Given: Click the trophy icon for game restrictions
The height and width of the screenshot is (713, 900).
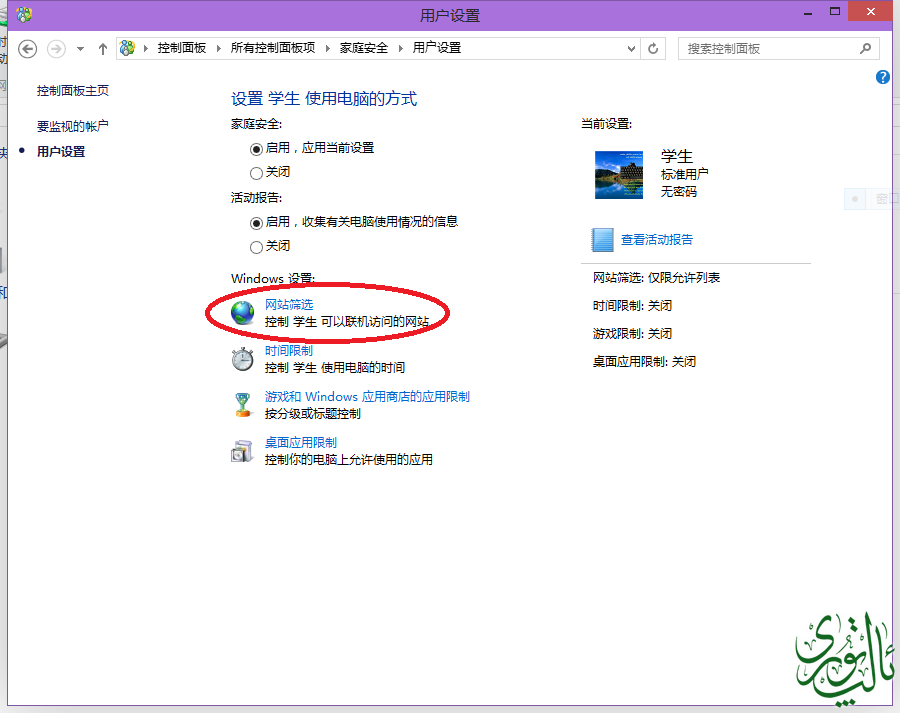Looking at the screenshot, I should [x=243, y=405].
